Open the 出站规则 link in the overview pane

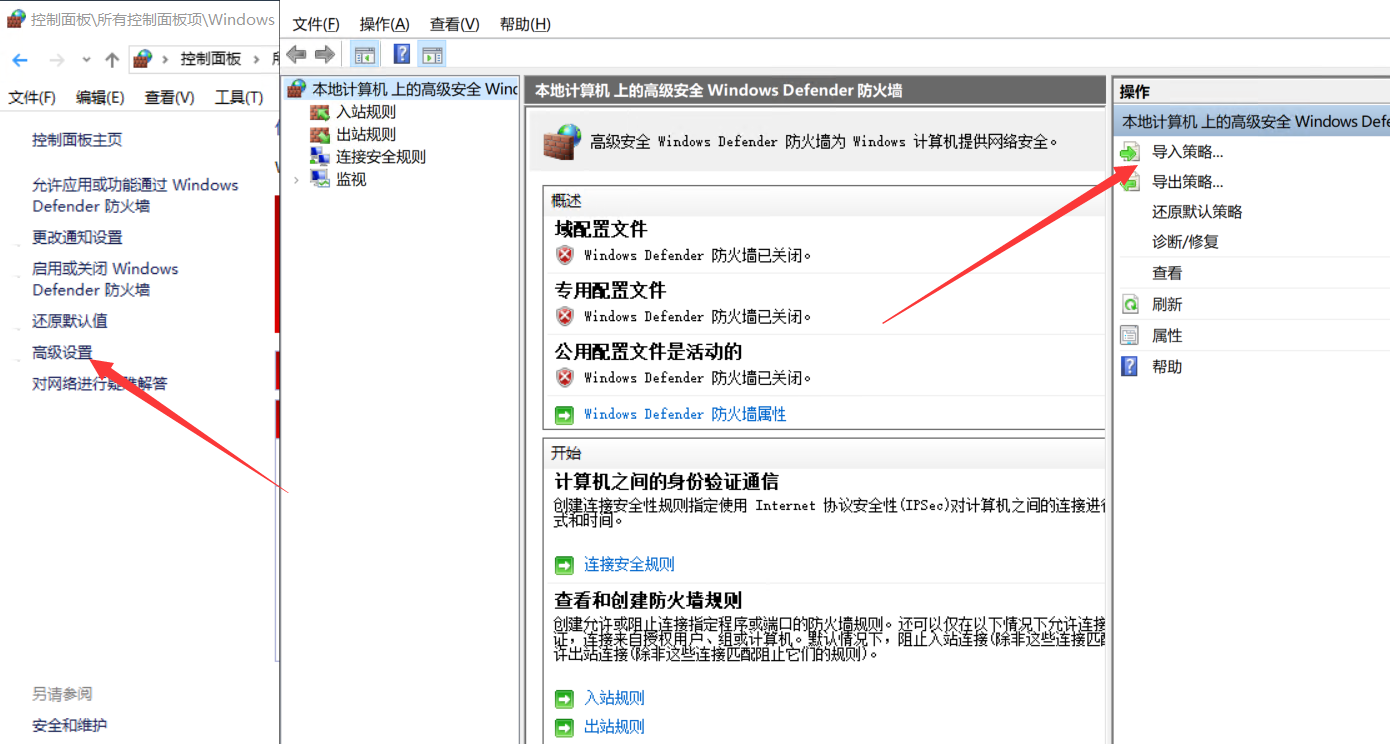coord(614,727)
